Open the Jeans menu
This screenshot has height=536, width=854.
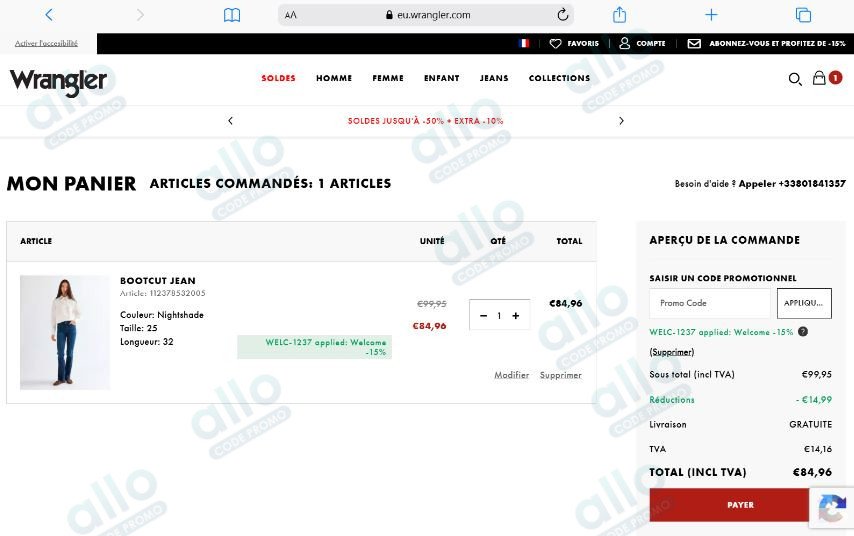click(x=494, y=78)
